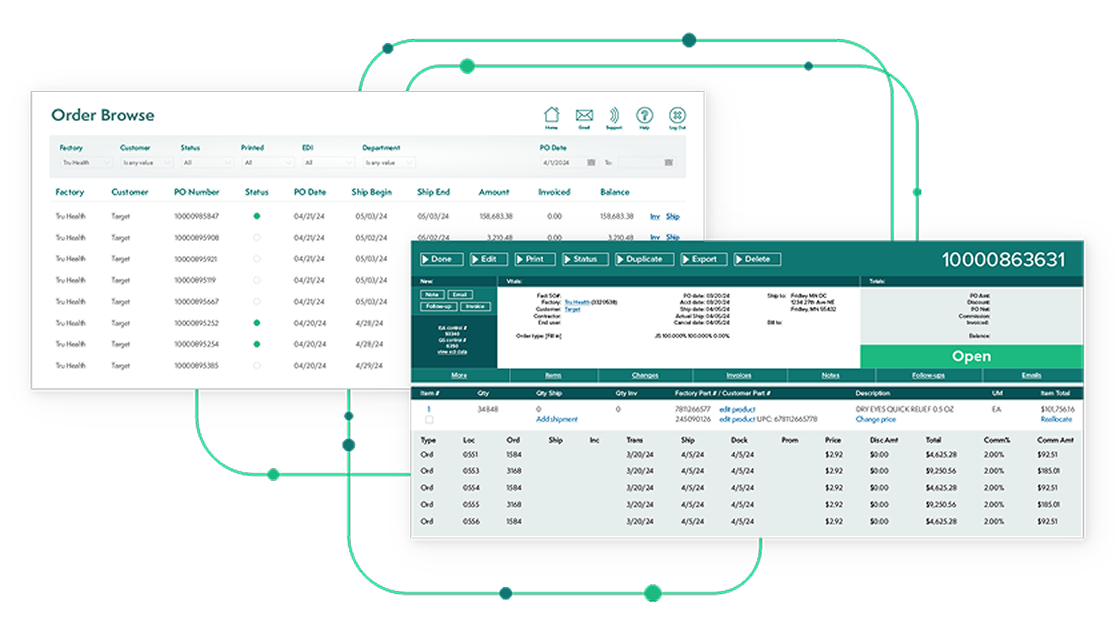1116x628 pixels.
Task: Open the PO Date 'To' calendar icon
Action: point(668,162)
